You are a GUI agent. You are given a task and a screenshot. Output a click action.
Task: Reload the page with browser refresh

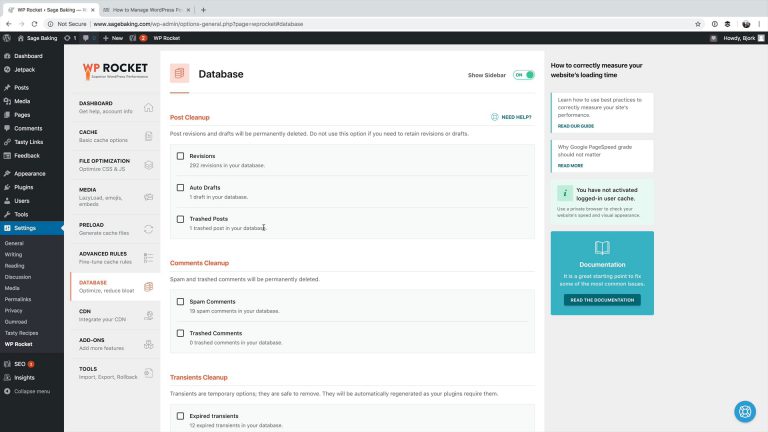(34, 24)
